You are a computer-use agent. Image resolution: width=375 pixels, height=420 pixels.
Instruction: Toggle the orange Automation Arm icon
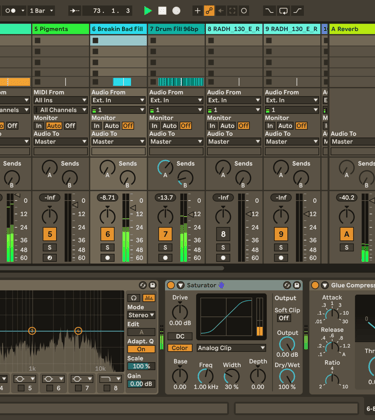pyautogui.click(x=209, y=11)
